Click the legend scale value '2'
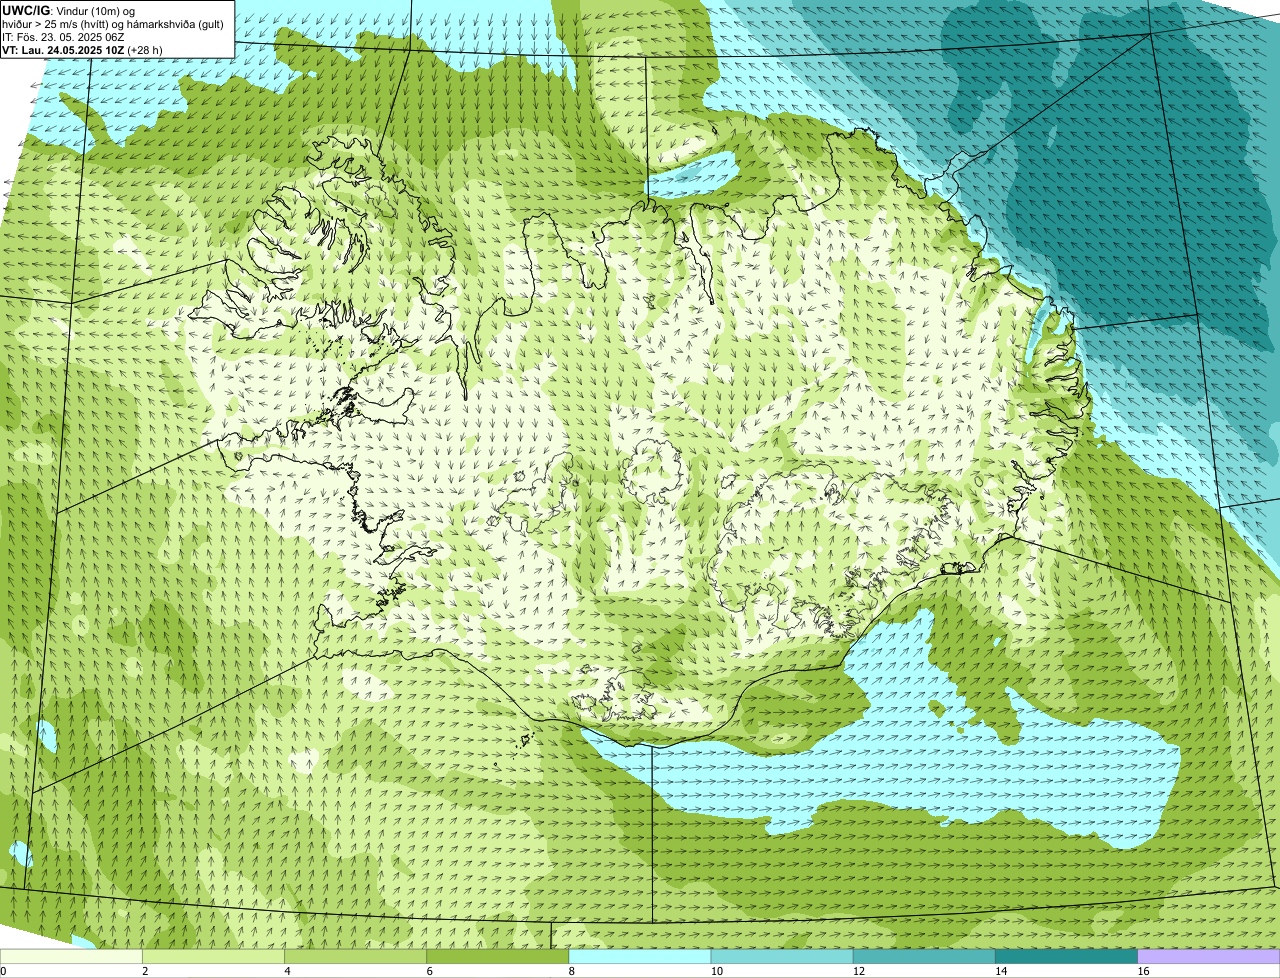The width and height of the screenshot is (1280, 978). coord(145,971)
